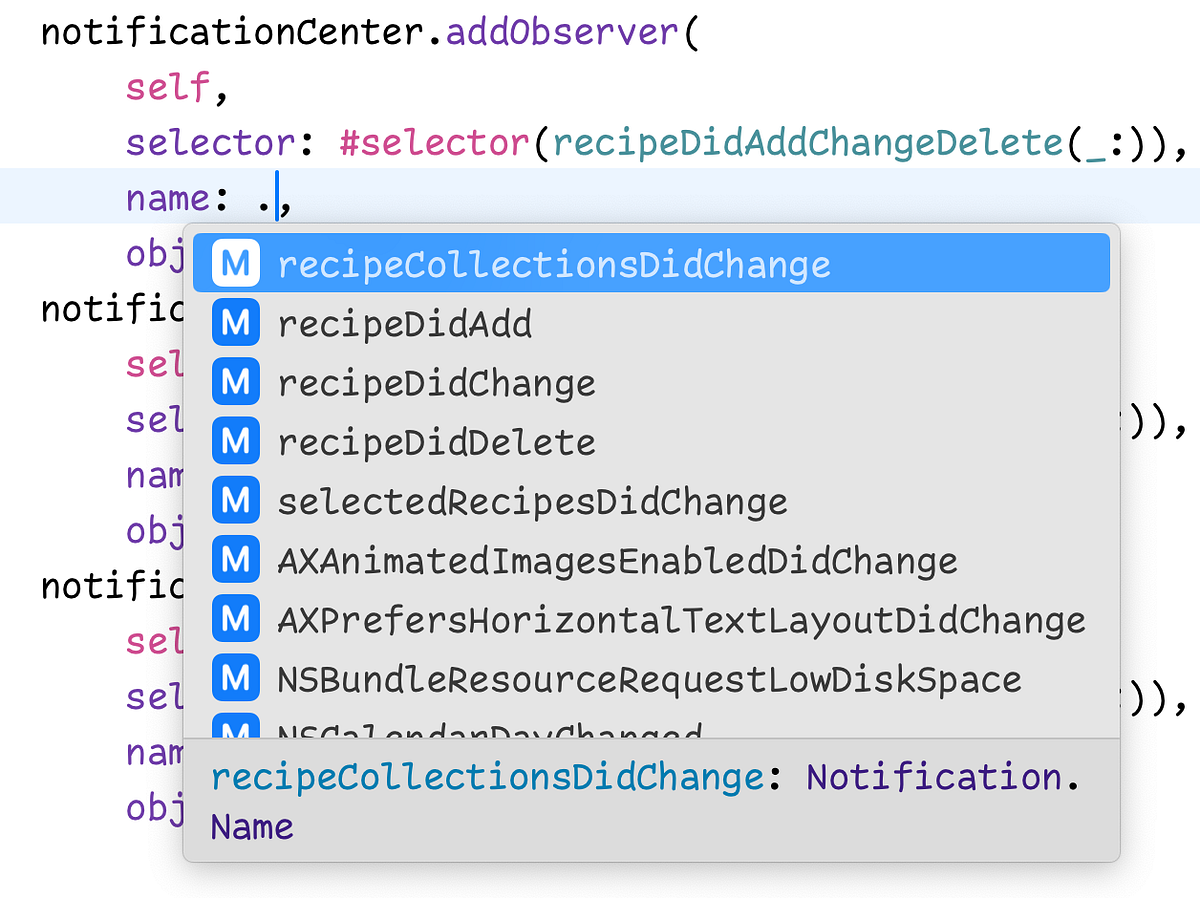Click the M icon next to recipeDidChange
Image resolution: width=1200 pixels, height=898 pixels.
(x=235, y=381)
